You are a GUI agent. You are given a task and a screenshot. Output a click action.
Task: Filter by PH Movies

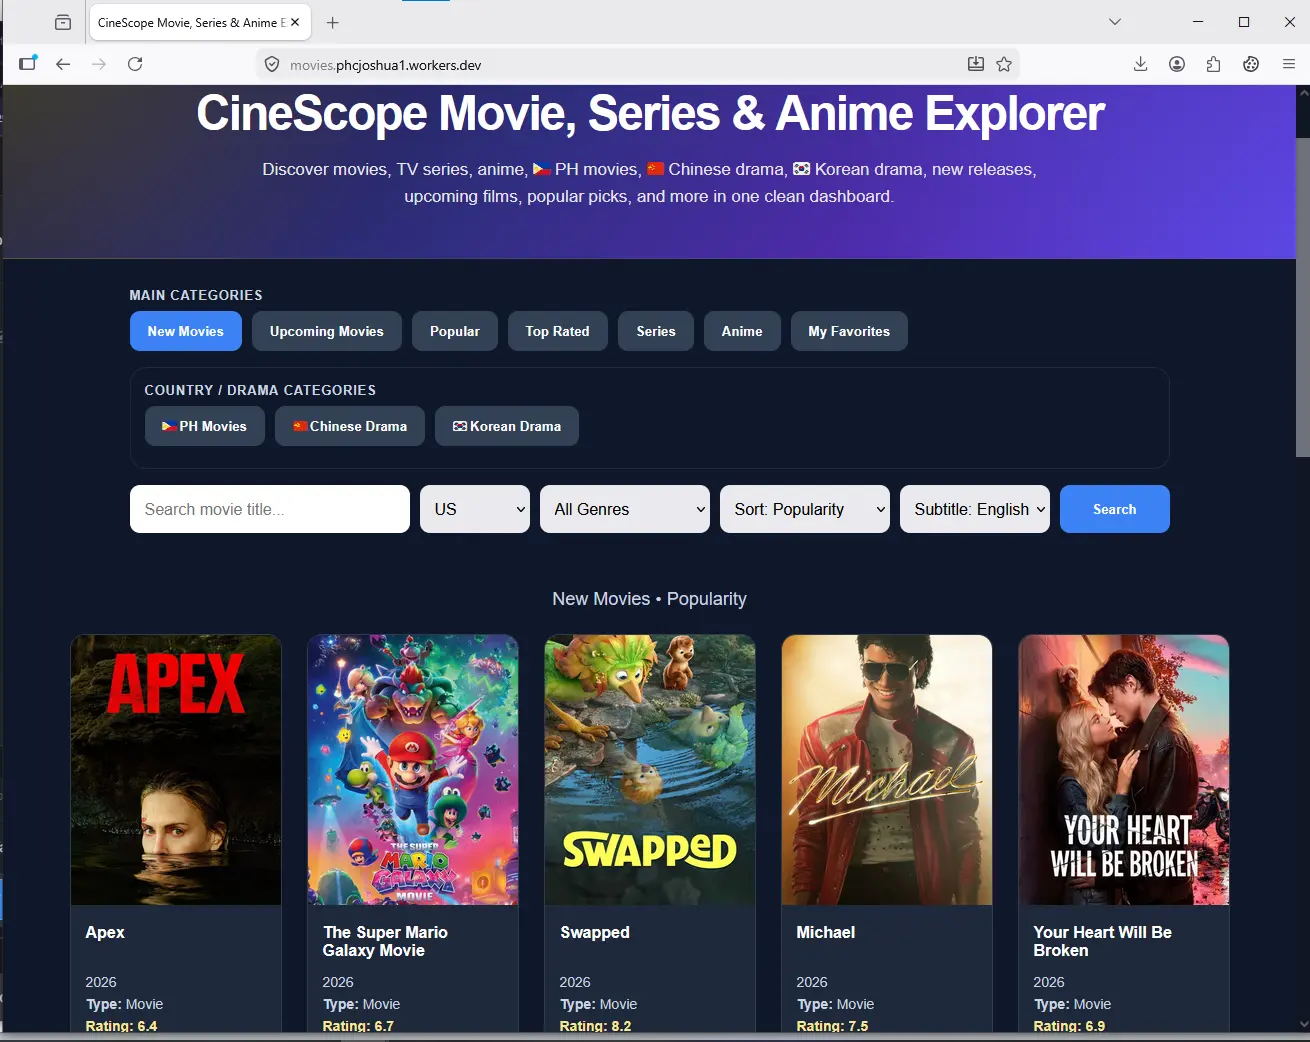pos(205,426)
